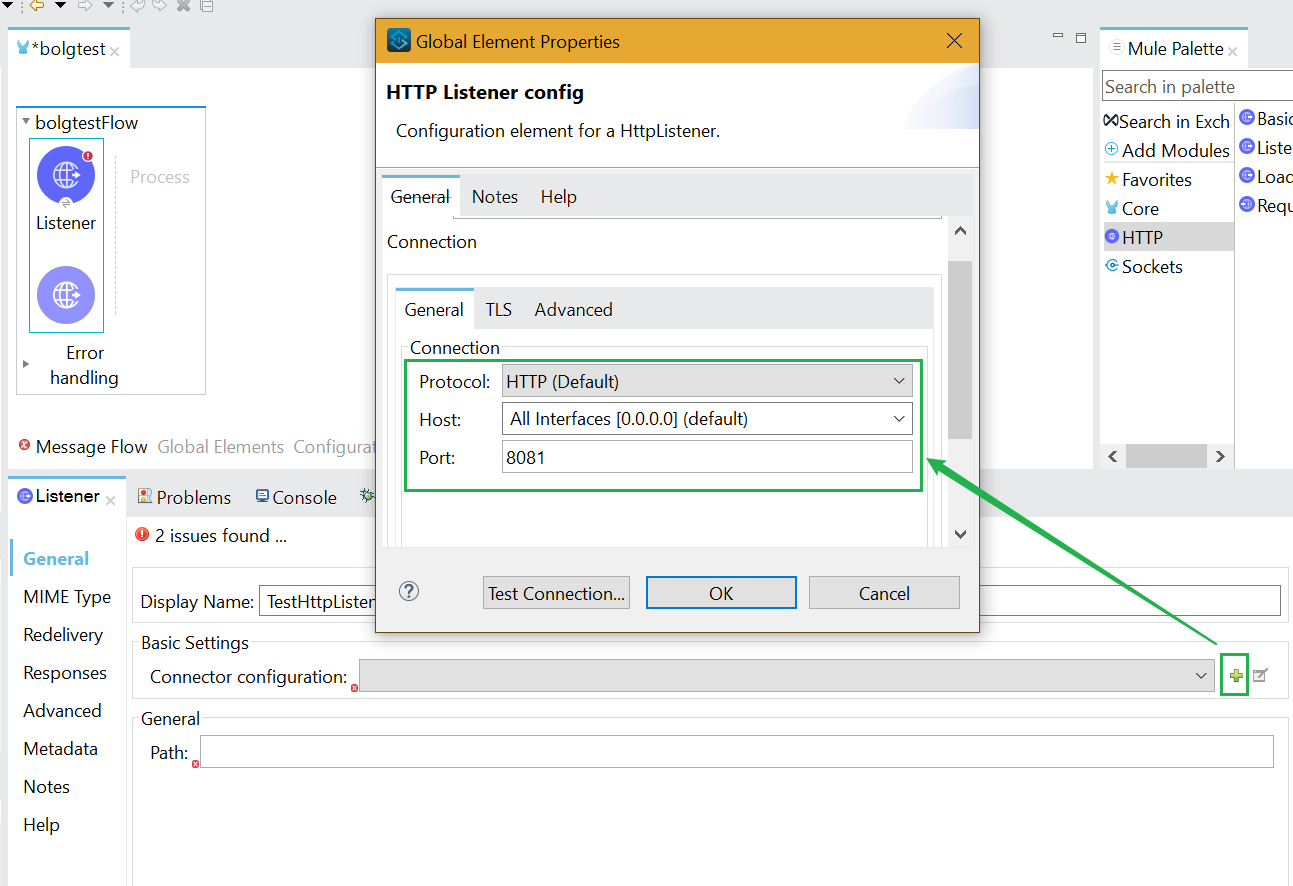Click the red error badge on the Listener component
1293x886 pixels.
(88, 156)
